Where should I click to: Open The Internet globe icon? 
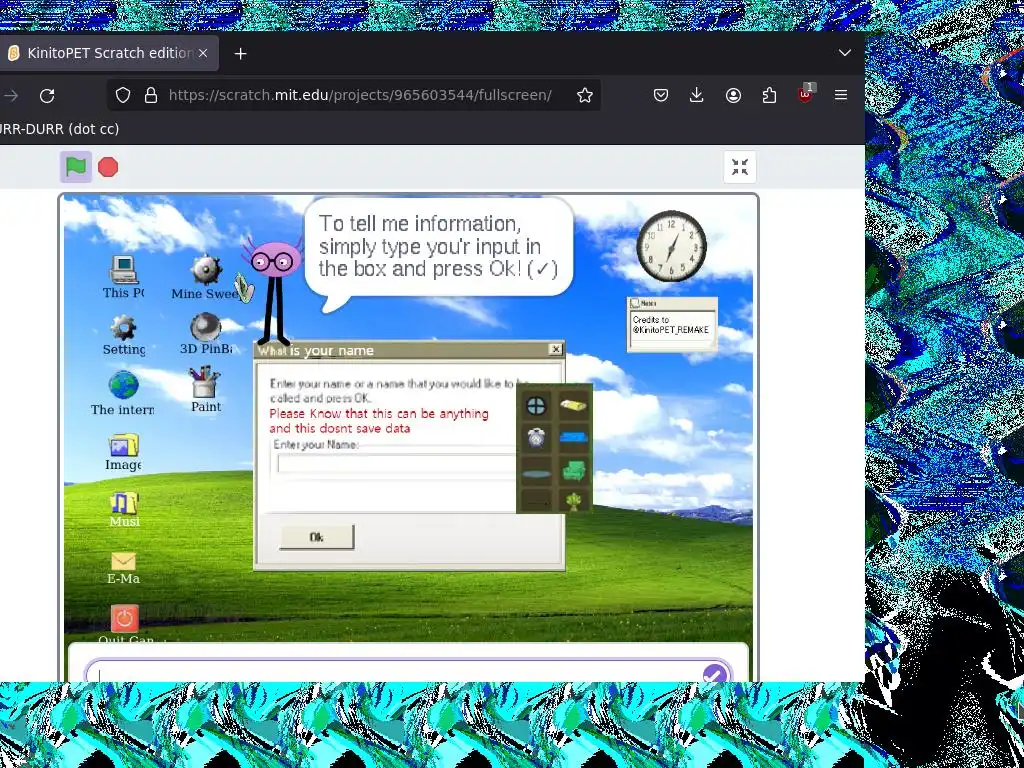[123, 393]
